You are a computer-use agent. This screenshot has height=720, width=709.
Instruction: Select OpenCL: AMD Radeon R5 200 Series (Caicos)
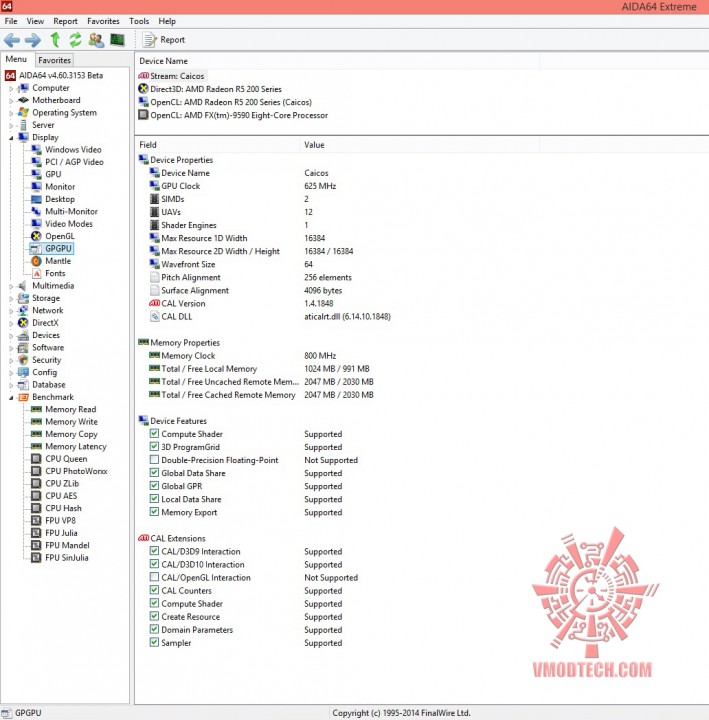click(x=225, y=102)
